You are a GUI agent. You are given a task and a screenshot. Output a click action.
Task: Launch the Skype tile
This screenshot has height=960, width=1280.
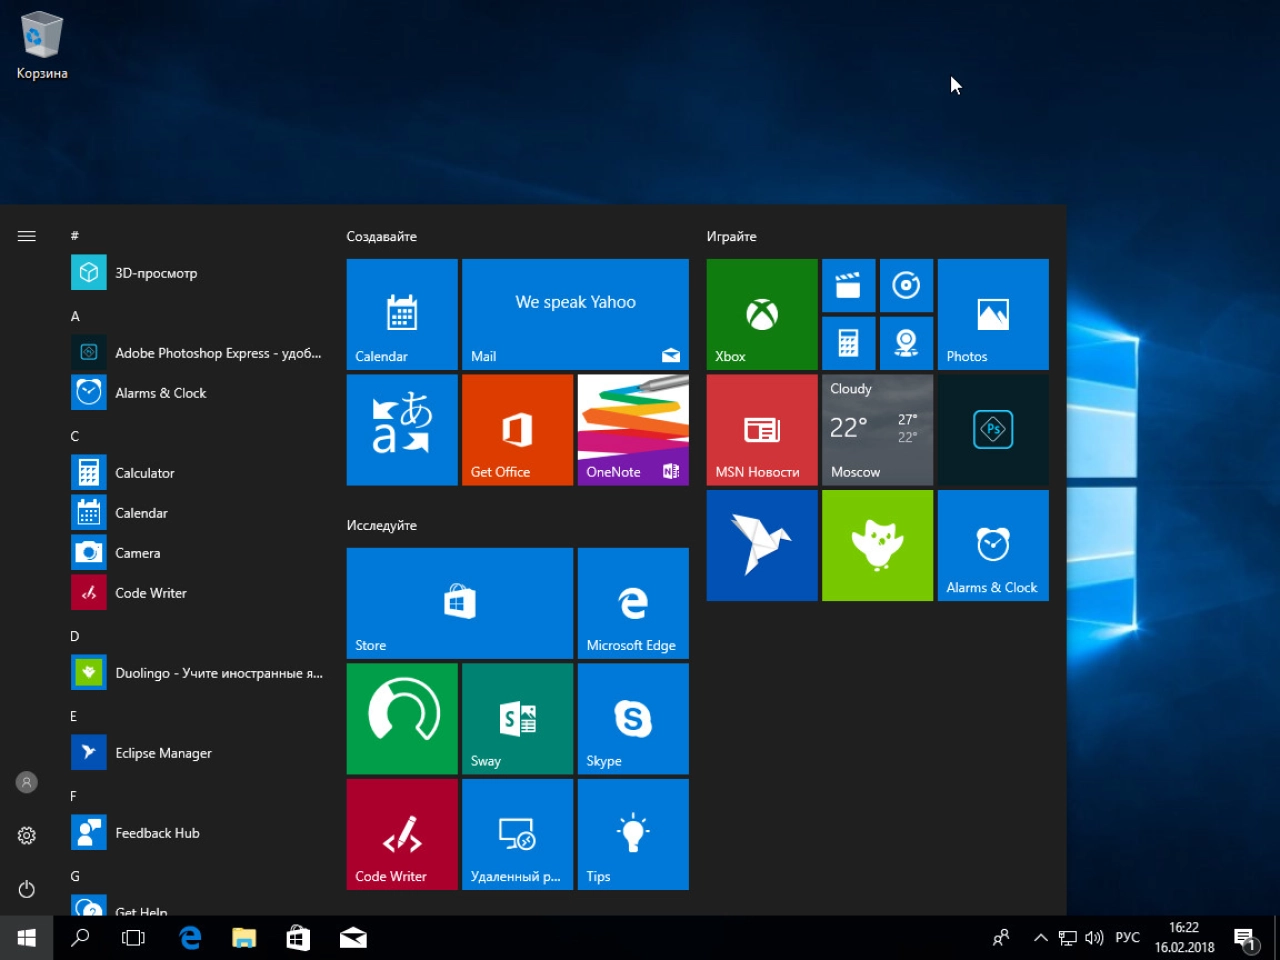coord(633,719)
